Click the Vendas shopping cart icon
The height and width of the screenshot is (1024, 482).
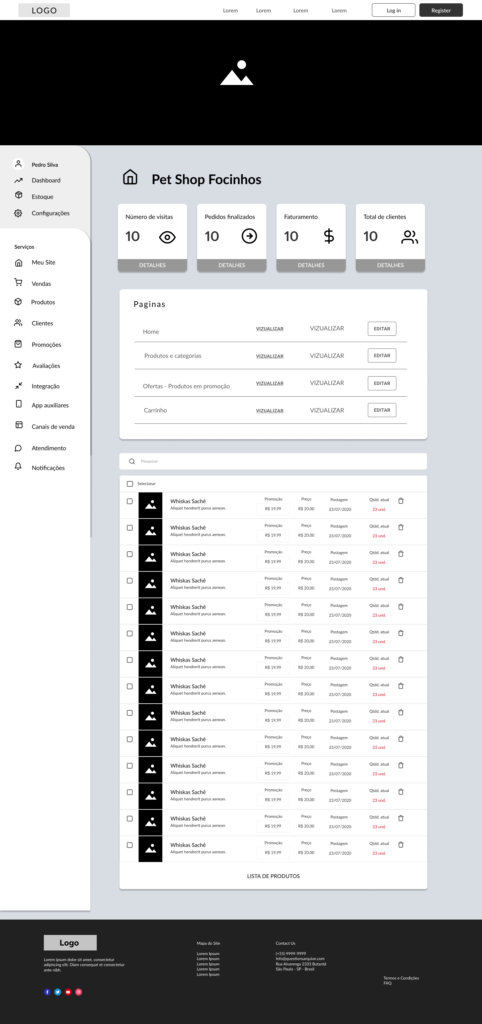[18, 283]
